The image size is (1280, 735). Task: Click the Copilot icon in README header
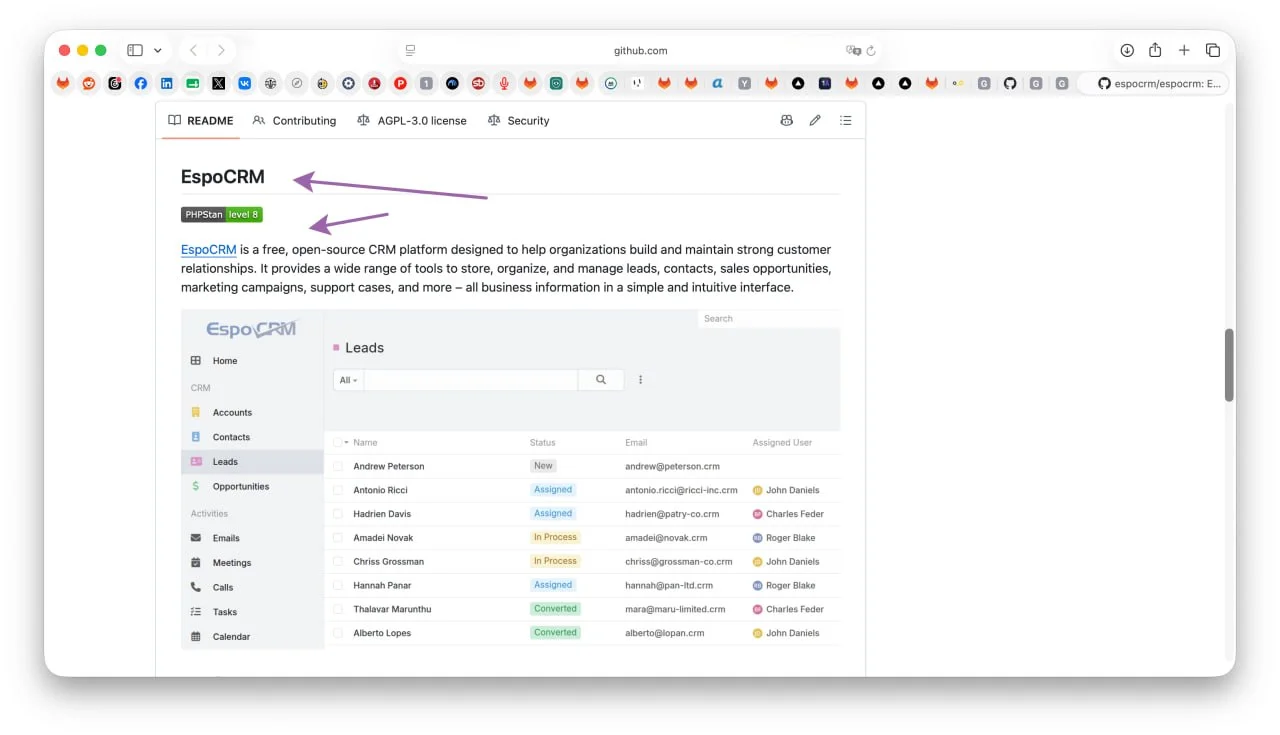coord(787,120)
